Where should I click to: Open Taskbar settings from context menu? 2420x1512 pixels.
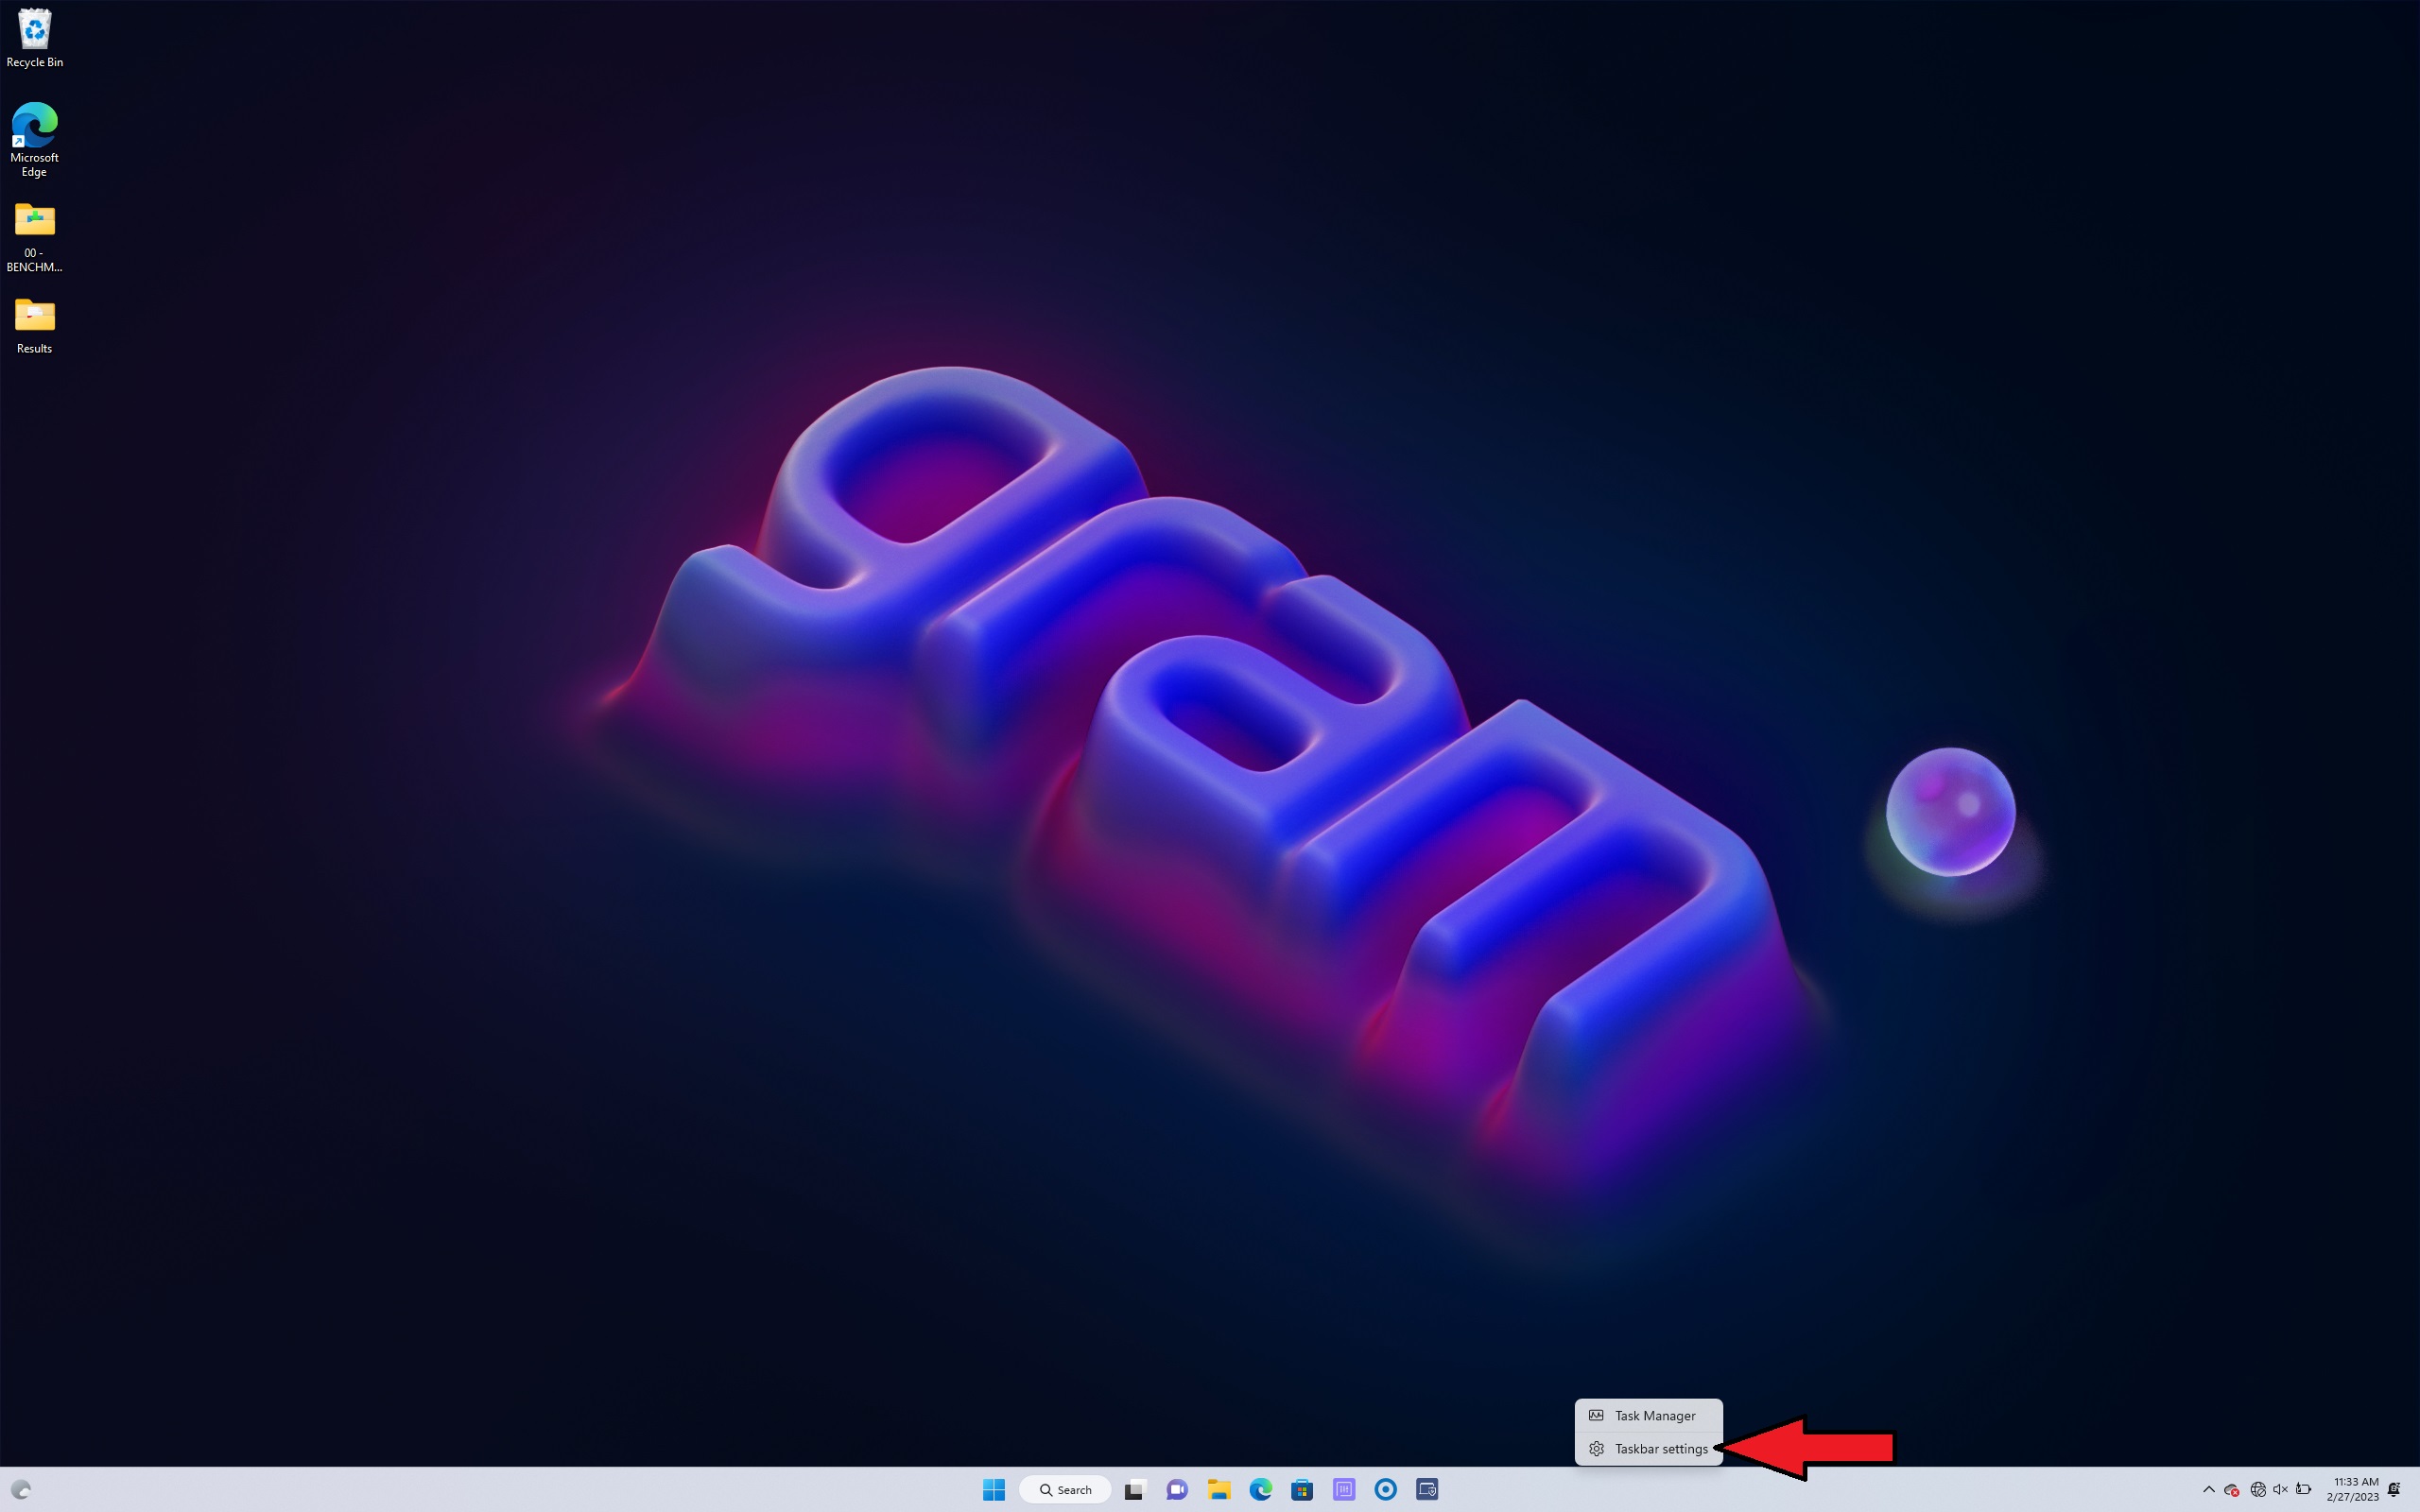pos(1650,1448)
